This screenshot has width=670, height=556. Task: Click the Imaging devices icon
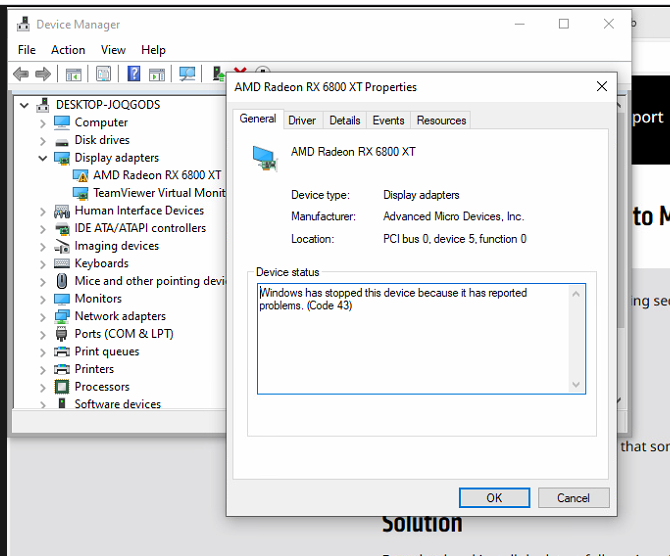62,246
